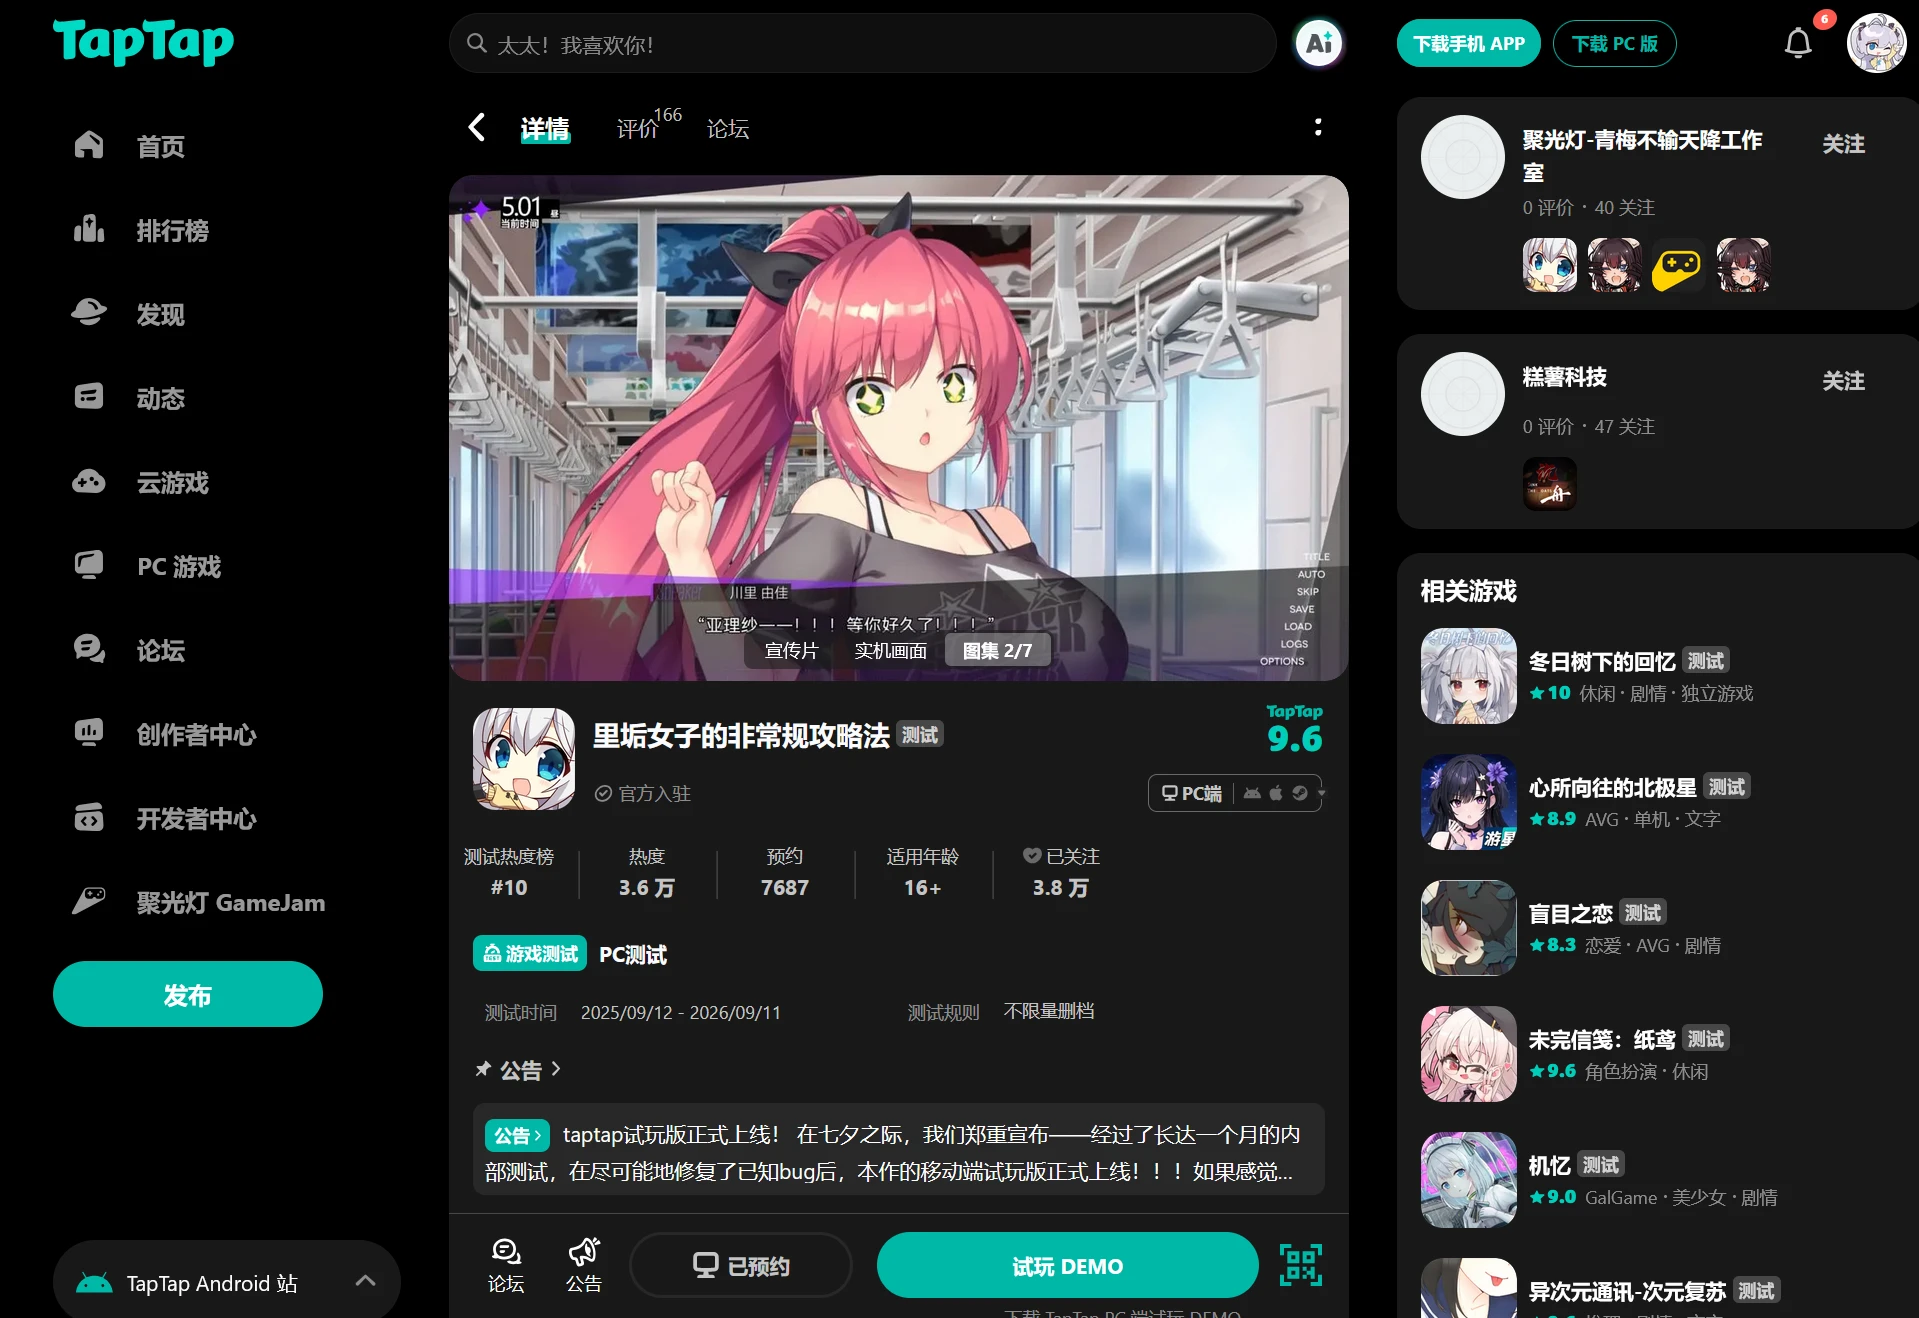The height and width of the screenshot is (1318, 1919).
Task: Open 聚光灯 studio avatar
Action: click(1463, 157)
